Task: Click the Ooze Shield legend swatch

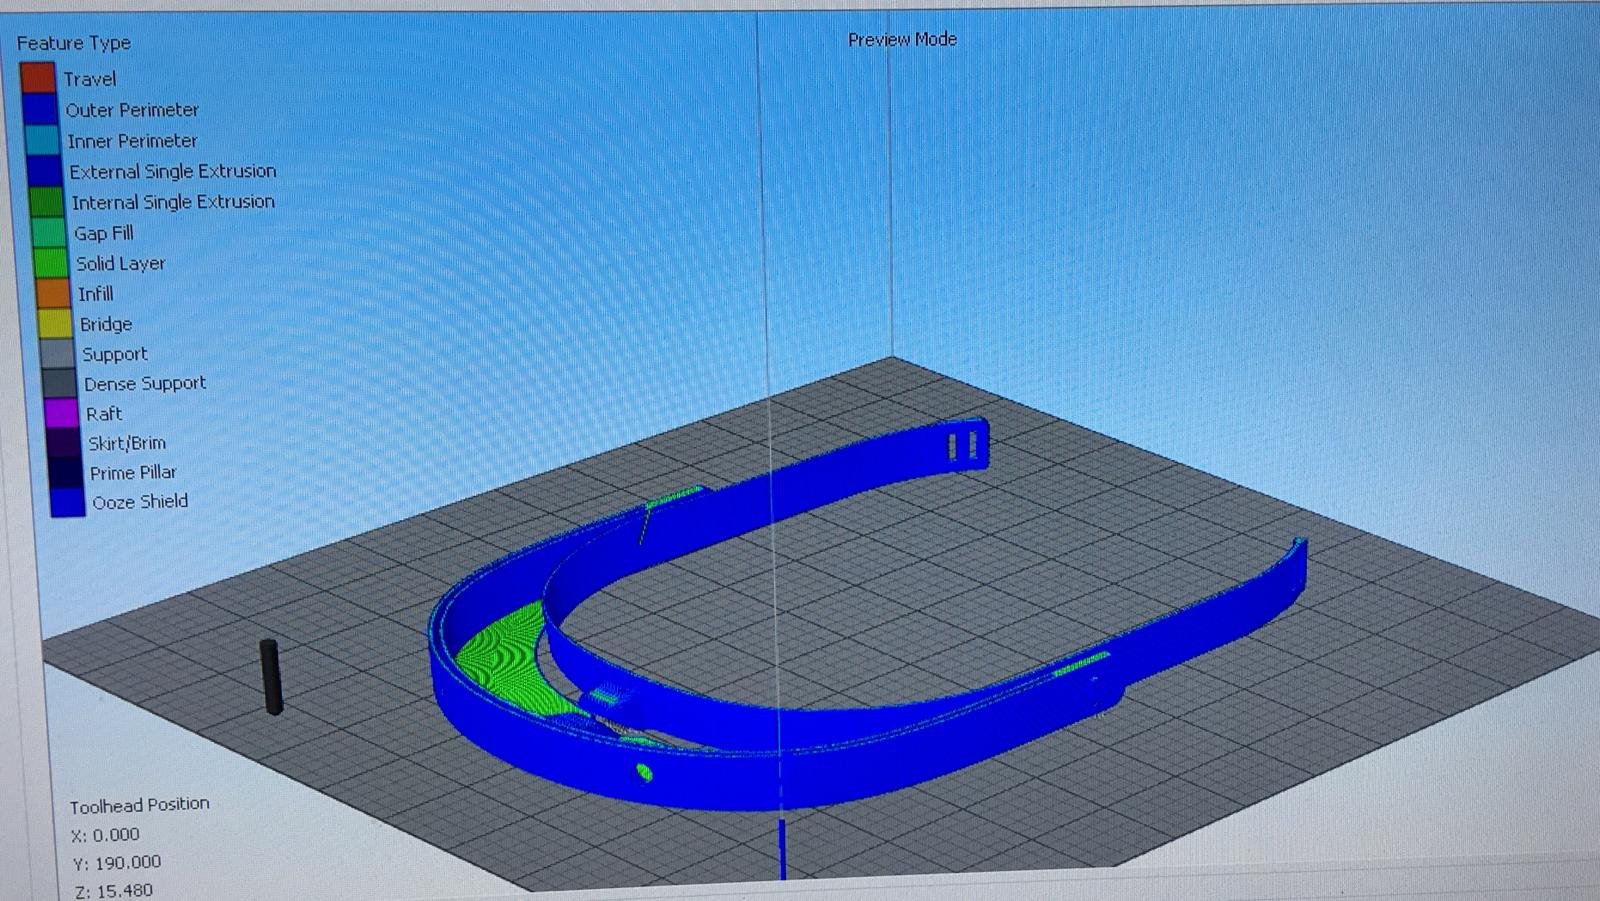Action: 67,502
